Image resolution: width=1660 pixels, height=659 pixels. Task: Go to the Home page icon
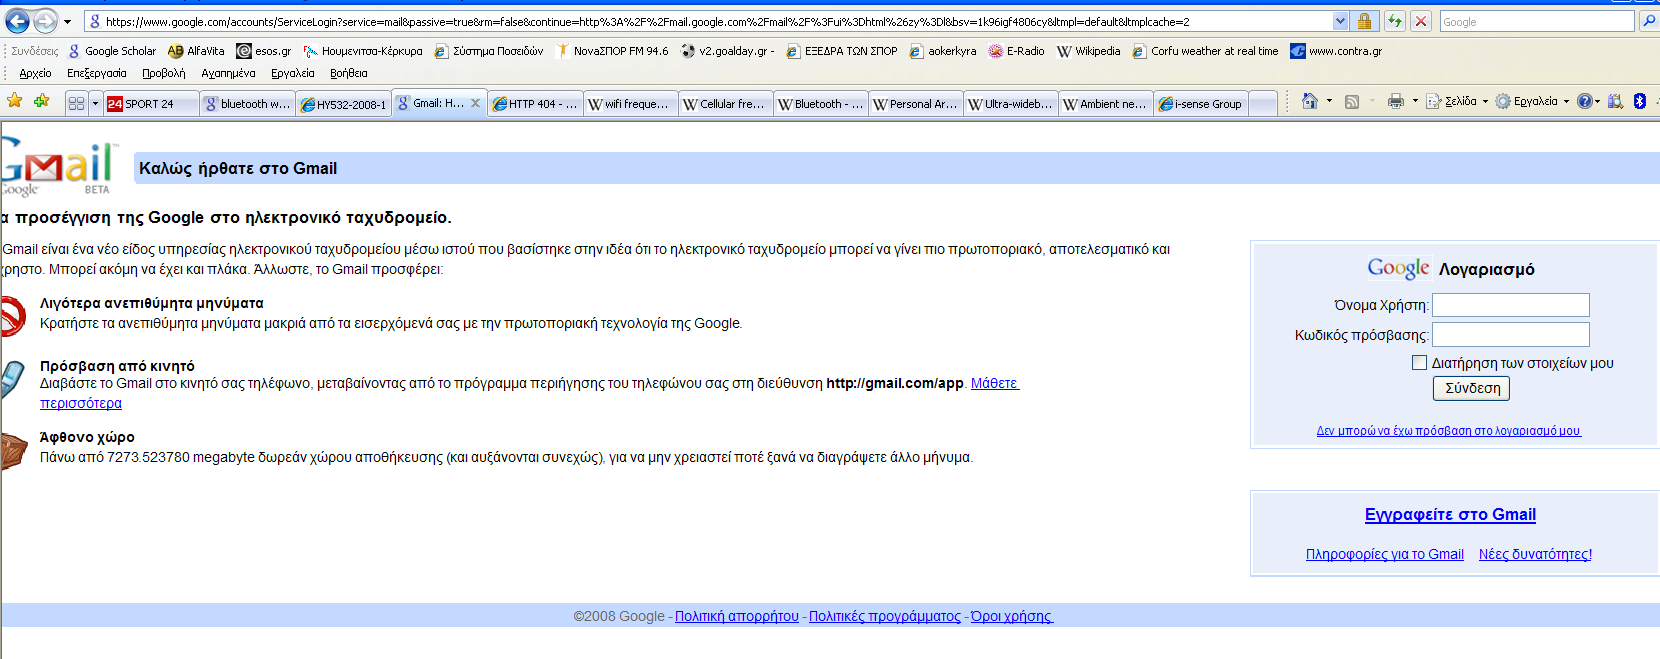click(1309, 101)
